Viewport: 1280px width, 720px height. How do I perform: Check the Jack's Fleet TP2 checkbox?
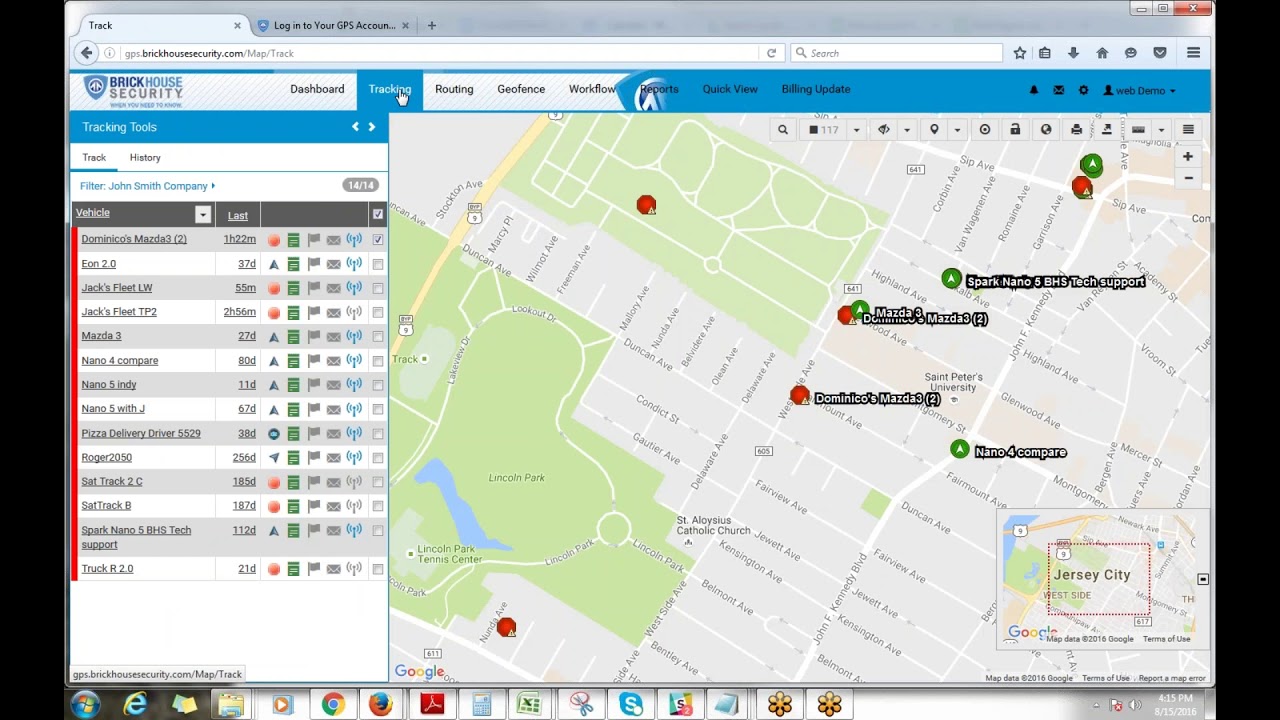[x=377, y=313]
